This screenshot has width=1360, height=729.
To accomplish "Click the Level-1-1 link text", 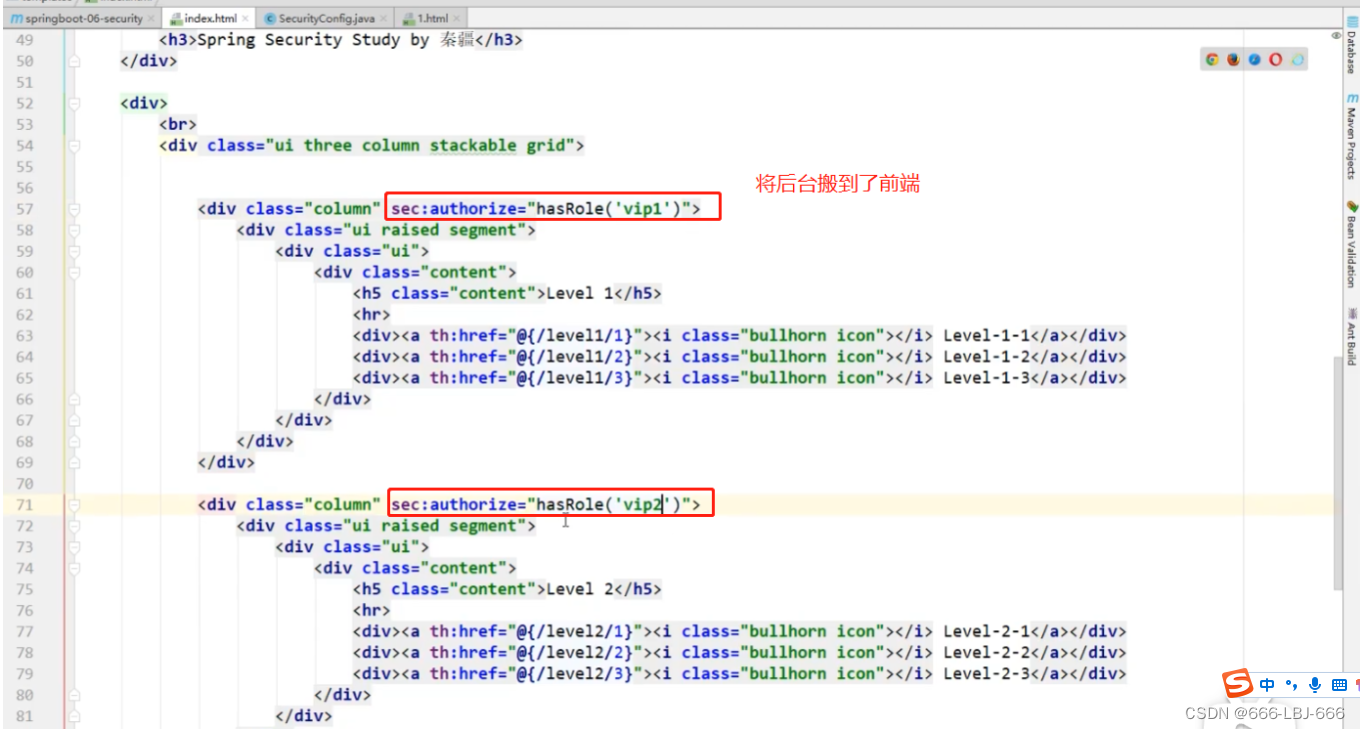I will pos(987,336).
